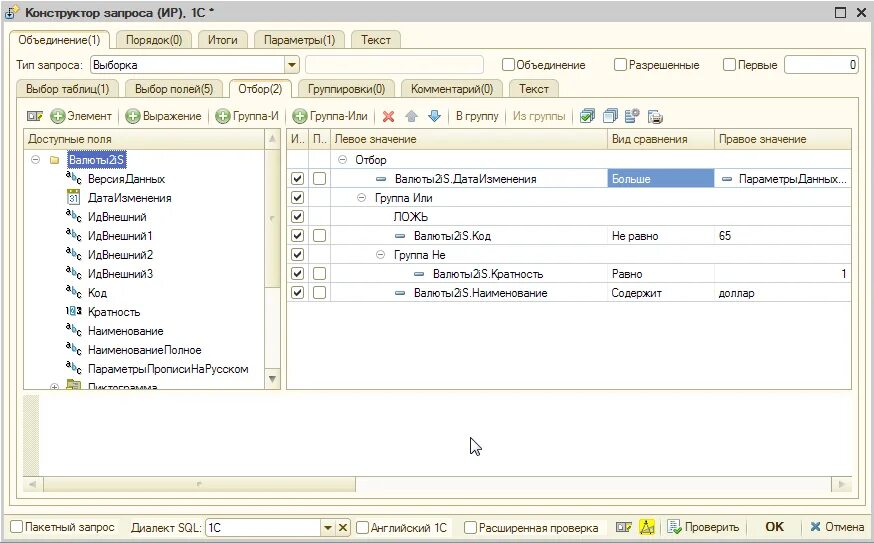
Task: Click the calendar icon of ДатаИзменения field
Action: click(74, 197)
